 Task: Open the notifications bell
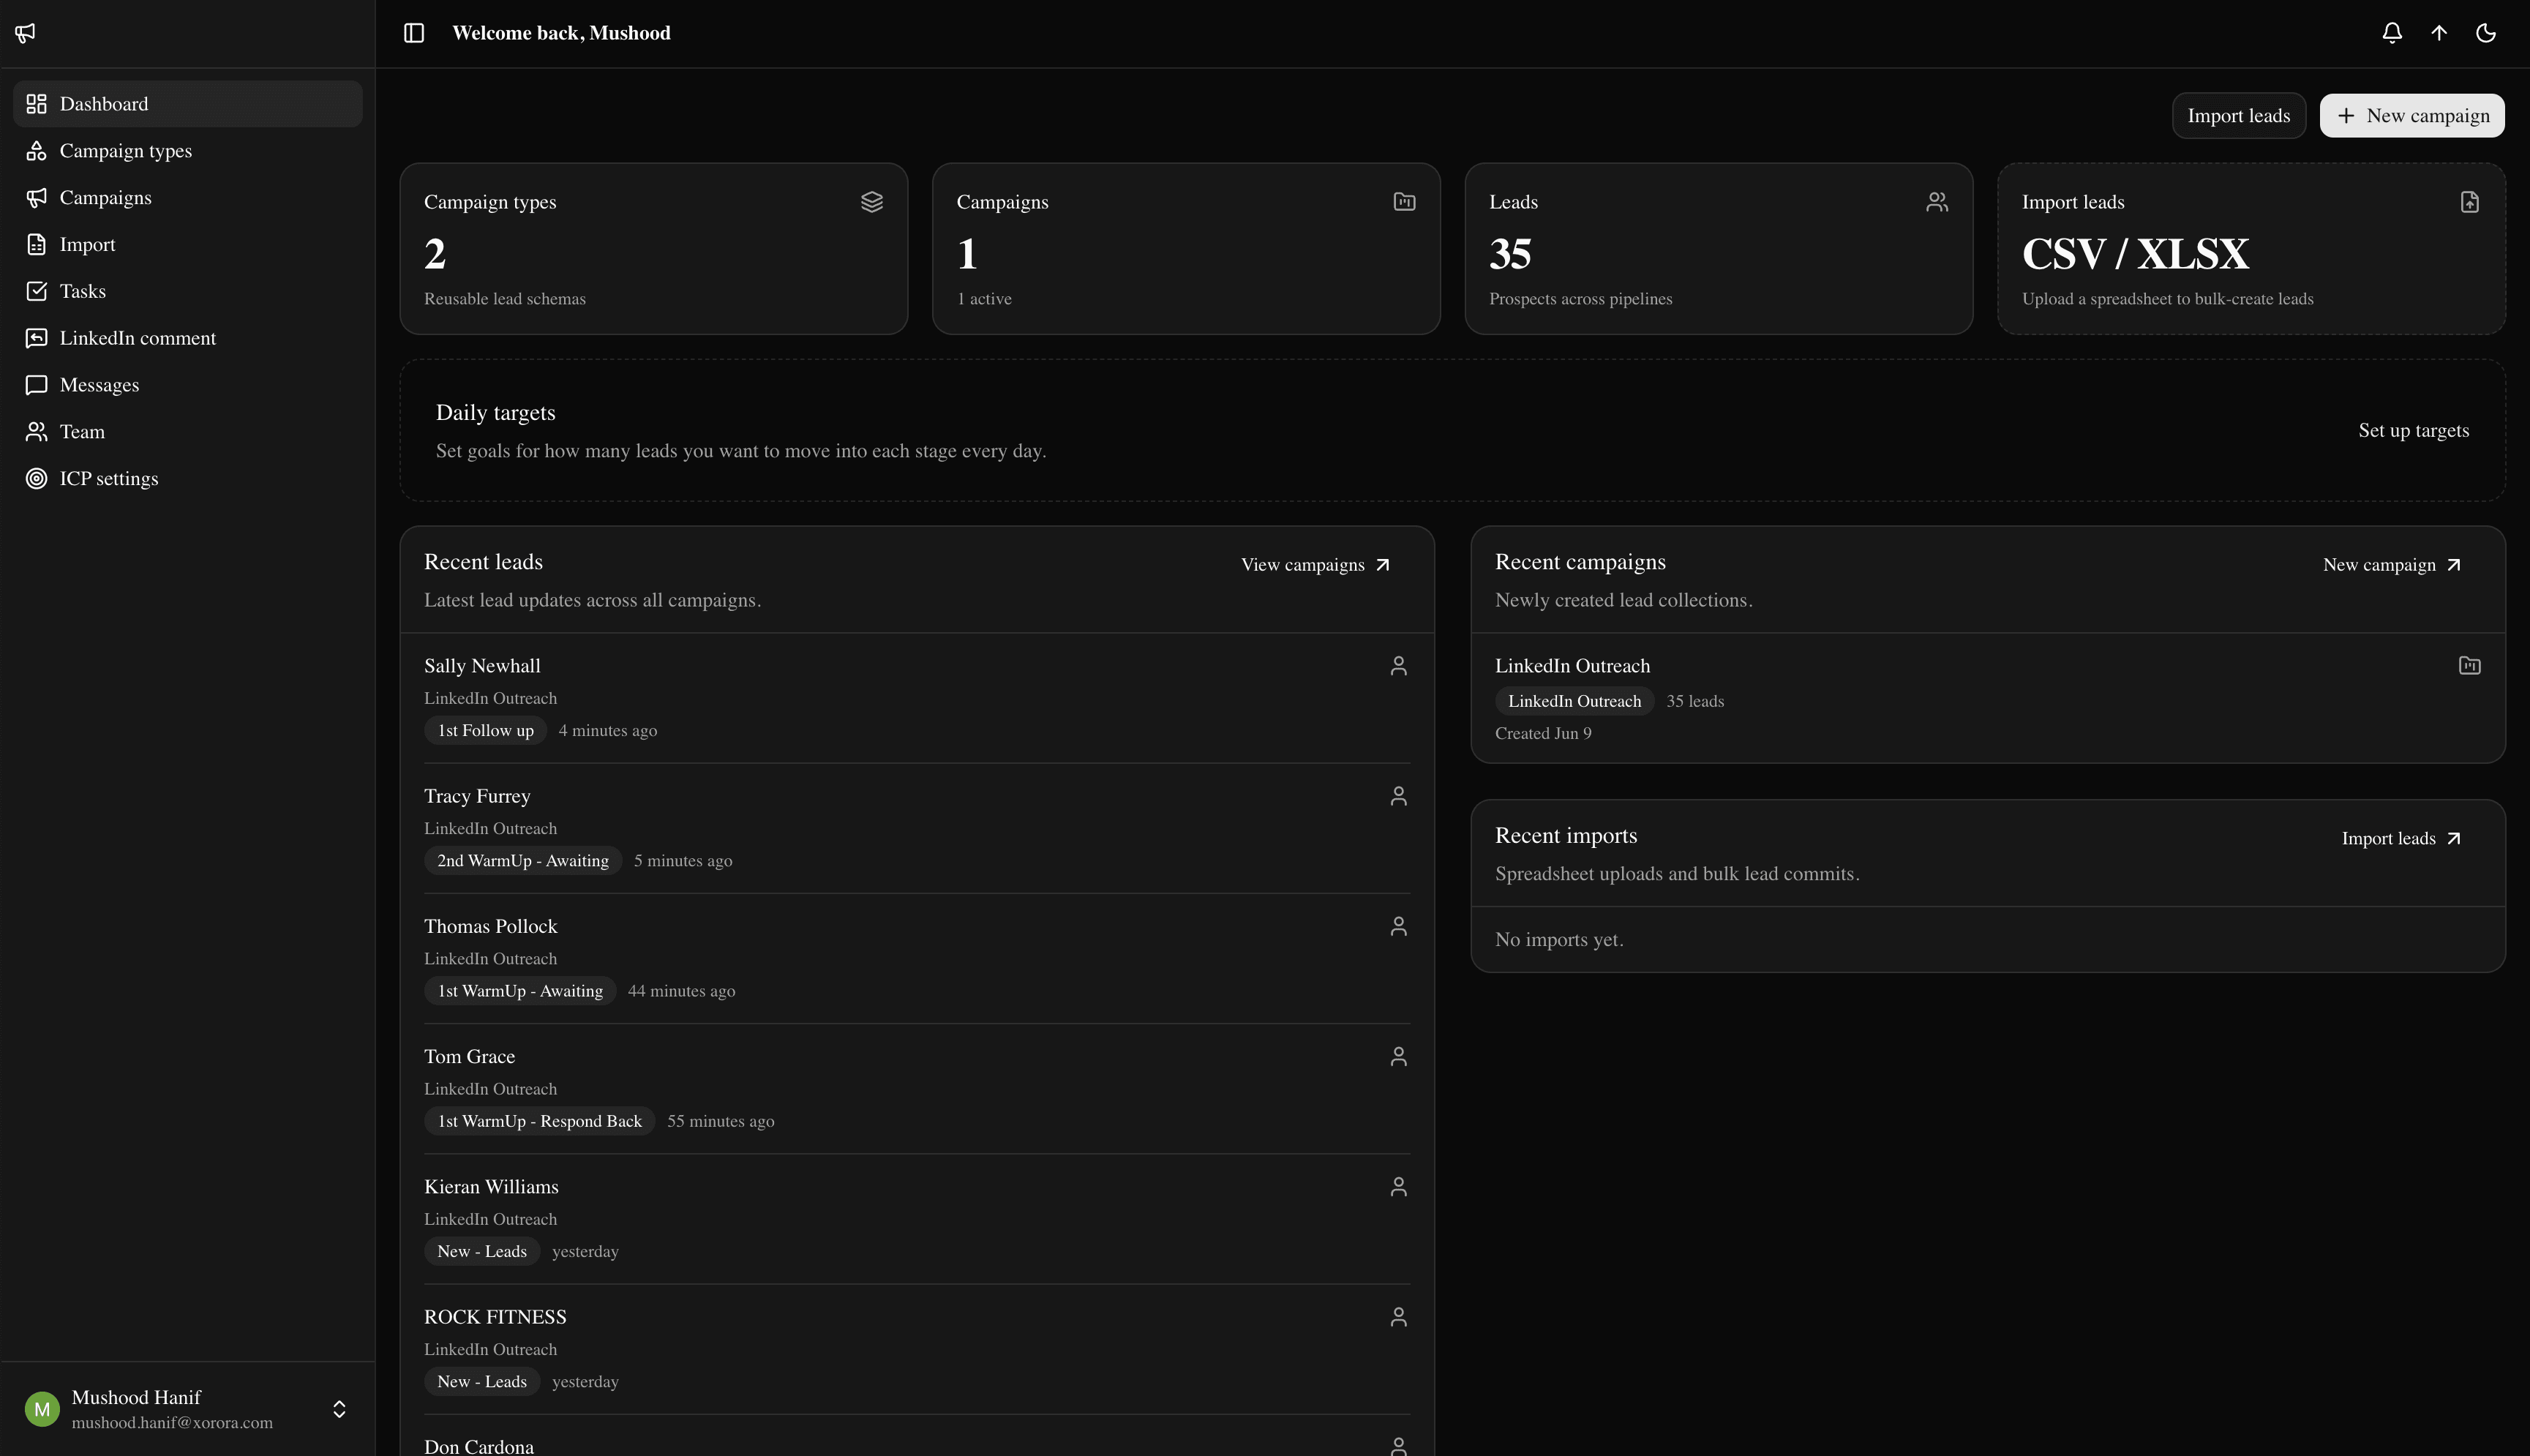[2392, 33]
